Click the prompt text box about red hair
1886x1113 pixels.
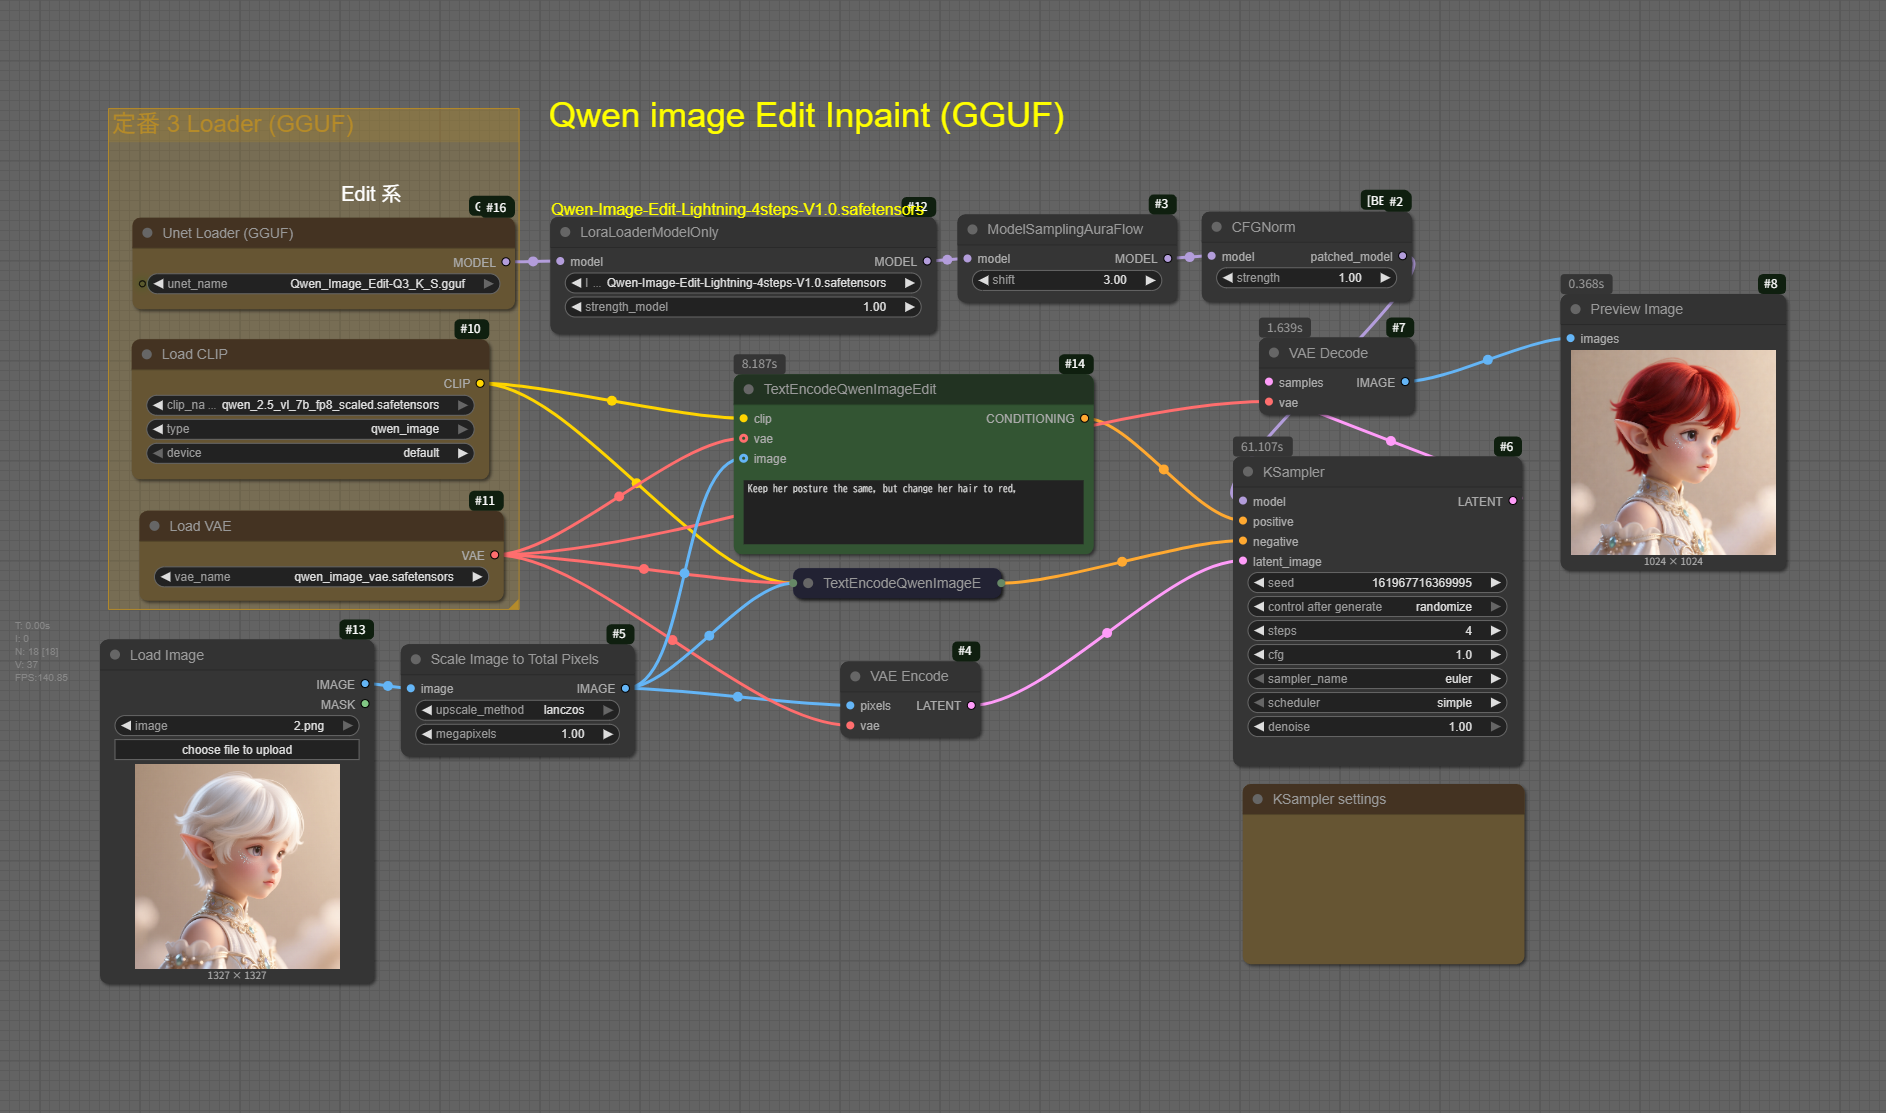click(x=913, y=512)
